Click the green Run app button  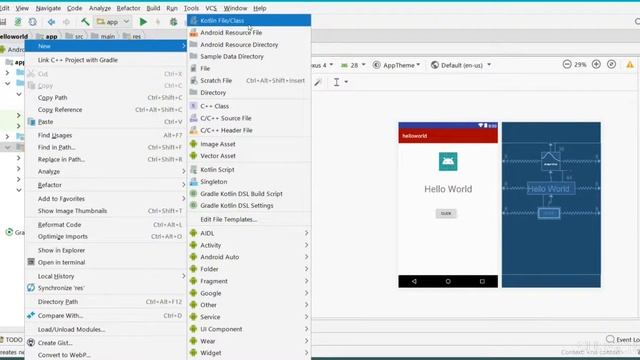(143, 22)
